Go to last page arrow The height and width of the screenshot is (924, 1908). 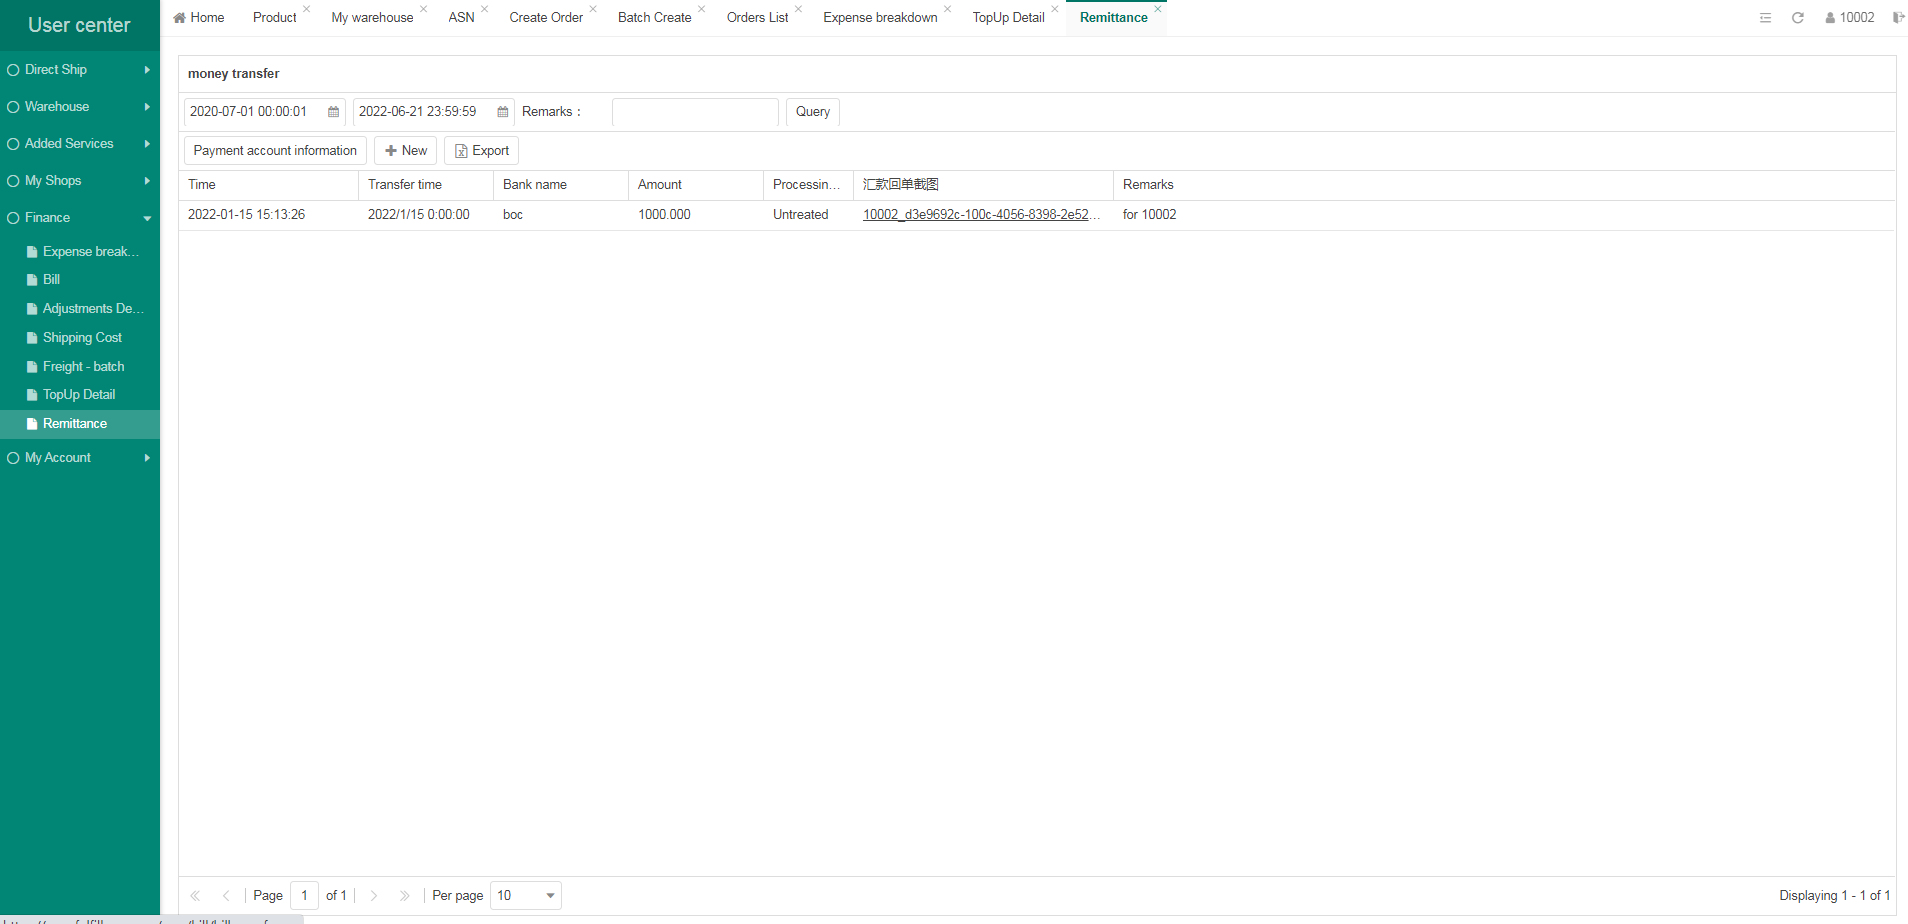pos(405,896)
